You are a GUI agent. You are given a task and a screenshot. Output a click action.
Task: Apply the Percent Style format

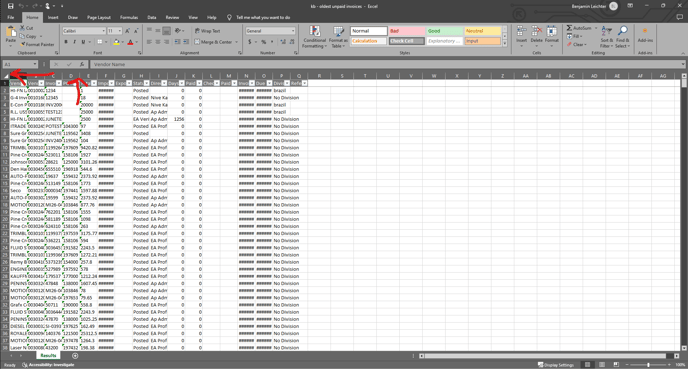pos(264,42)
